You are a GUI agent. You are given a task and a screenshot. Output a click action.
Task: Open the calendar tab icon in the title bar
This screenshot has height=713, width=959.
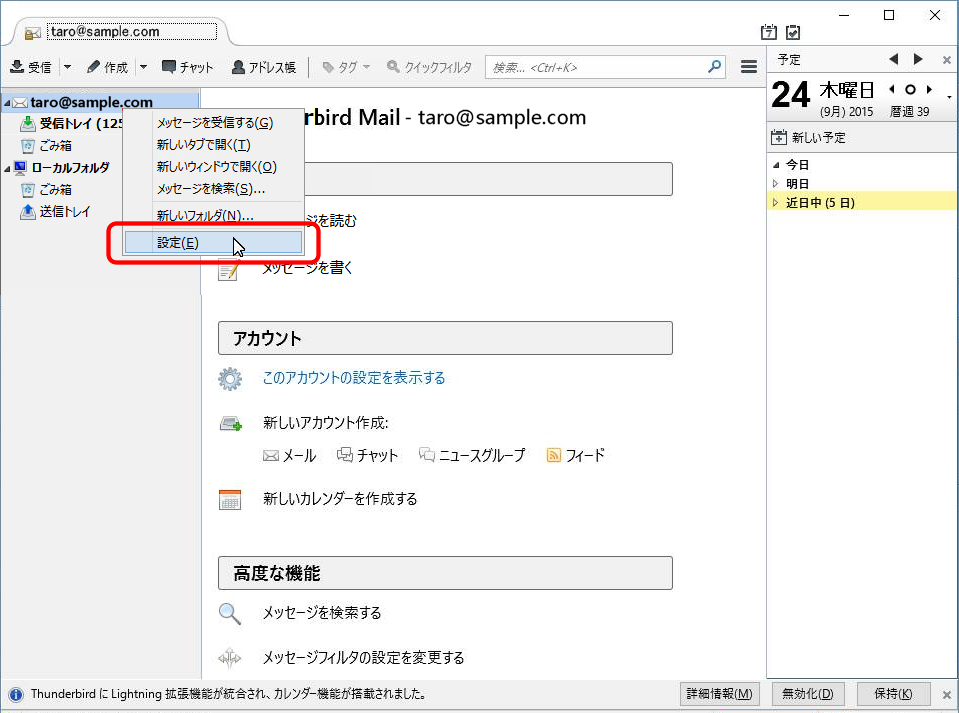(x=769, y=32)
